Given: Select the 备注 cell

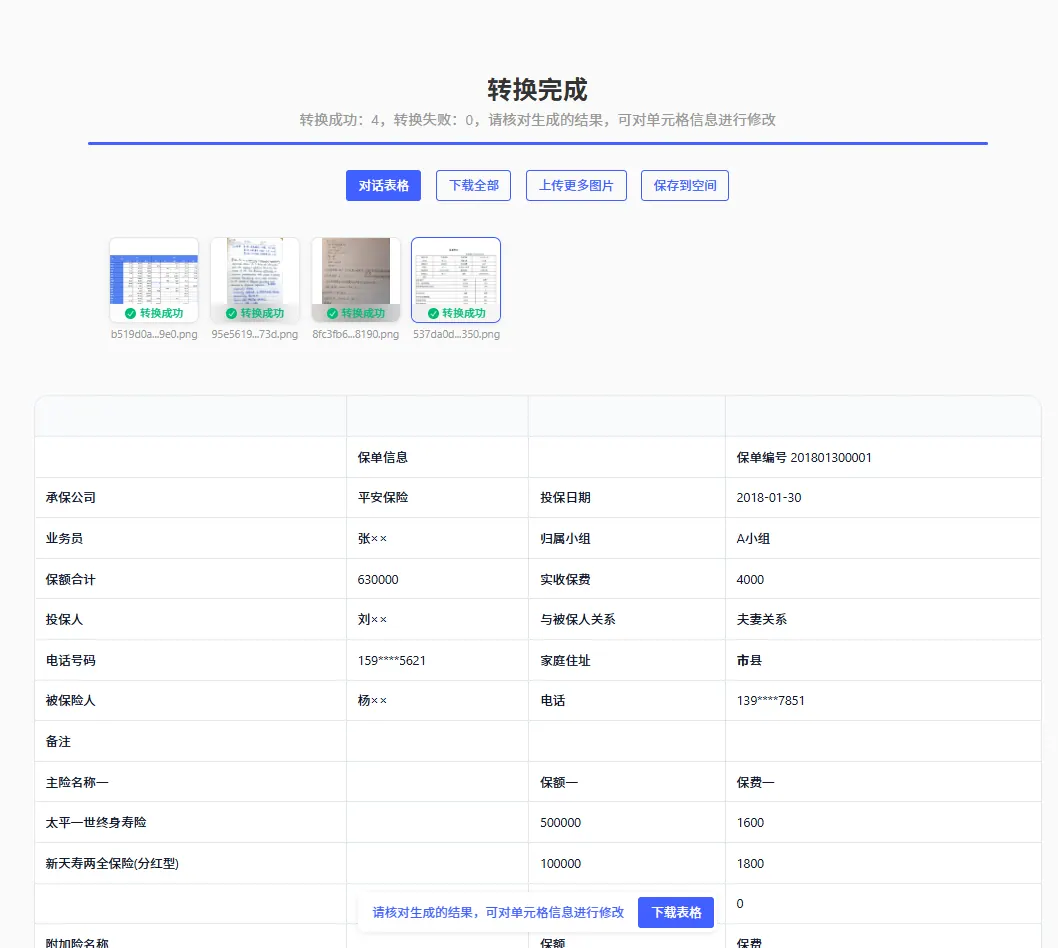Looking at the screenshot, I should pos(191,741).
